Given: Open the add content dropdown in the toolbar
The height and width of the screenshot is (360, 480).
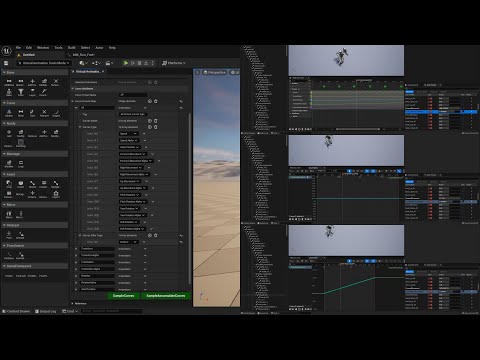Looking at the screenshot, I should click(83, 63).
